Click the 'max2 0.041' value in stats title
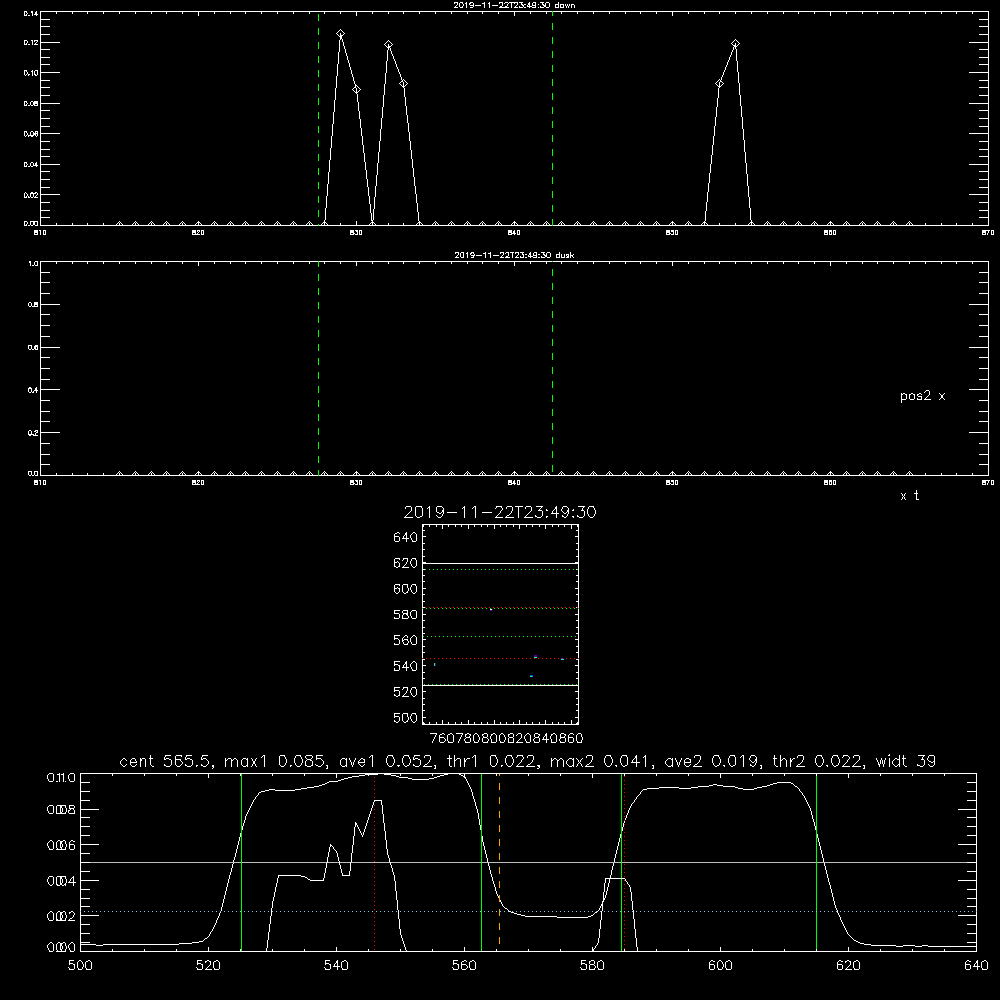 [x=598, y=761]
